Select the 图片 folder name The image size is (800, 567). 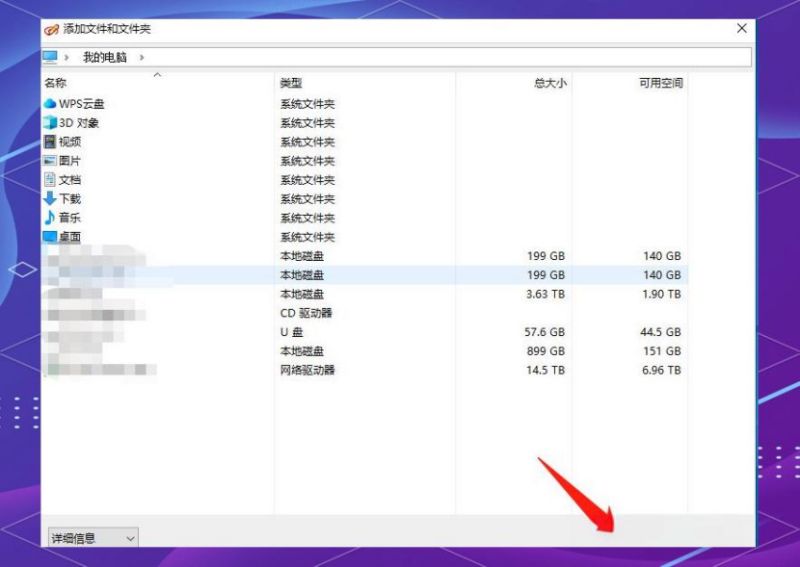[70, 161]
